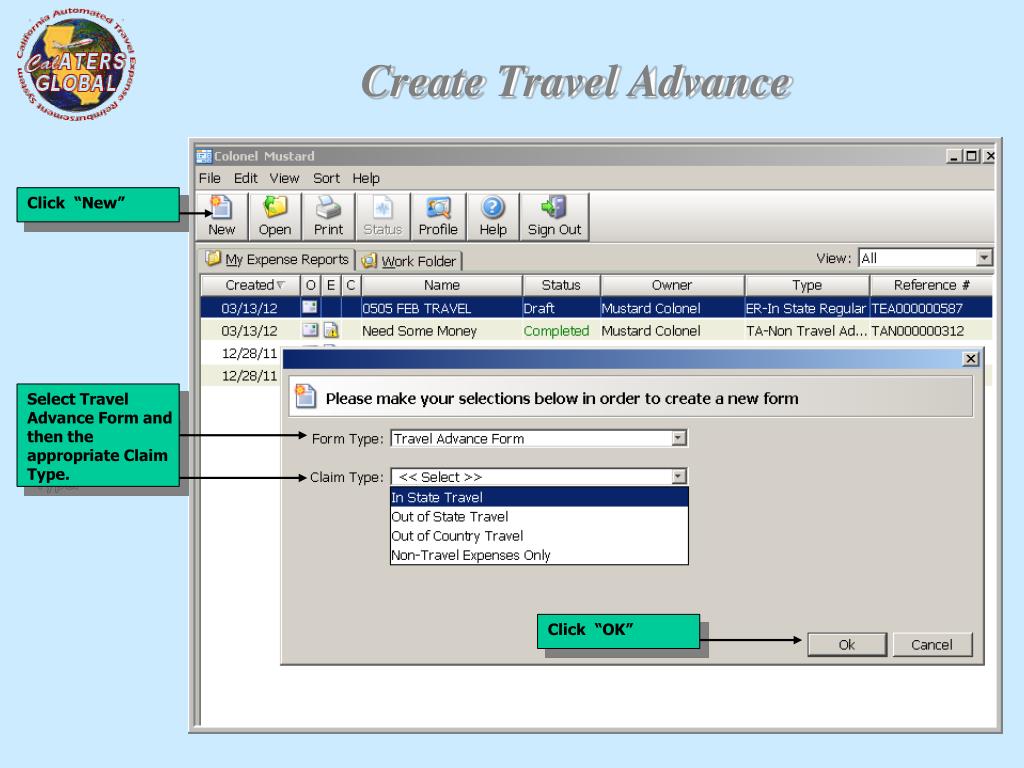The image size is (1024, 768).
Task: Open the Edit menu
Action: (x=246, y=178)
